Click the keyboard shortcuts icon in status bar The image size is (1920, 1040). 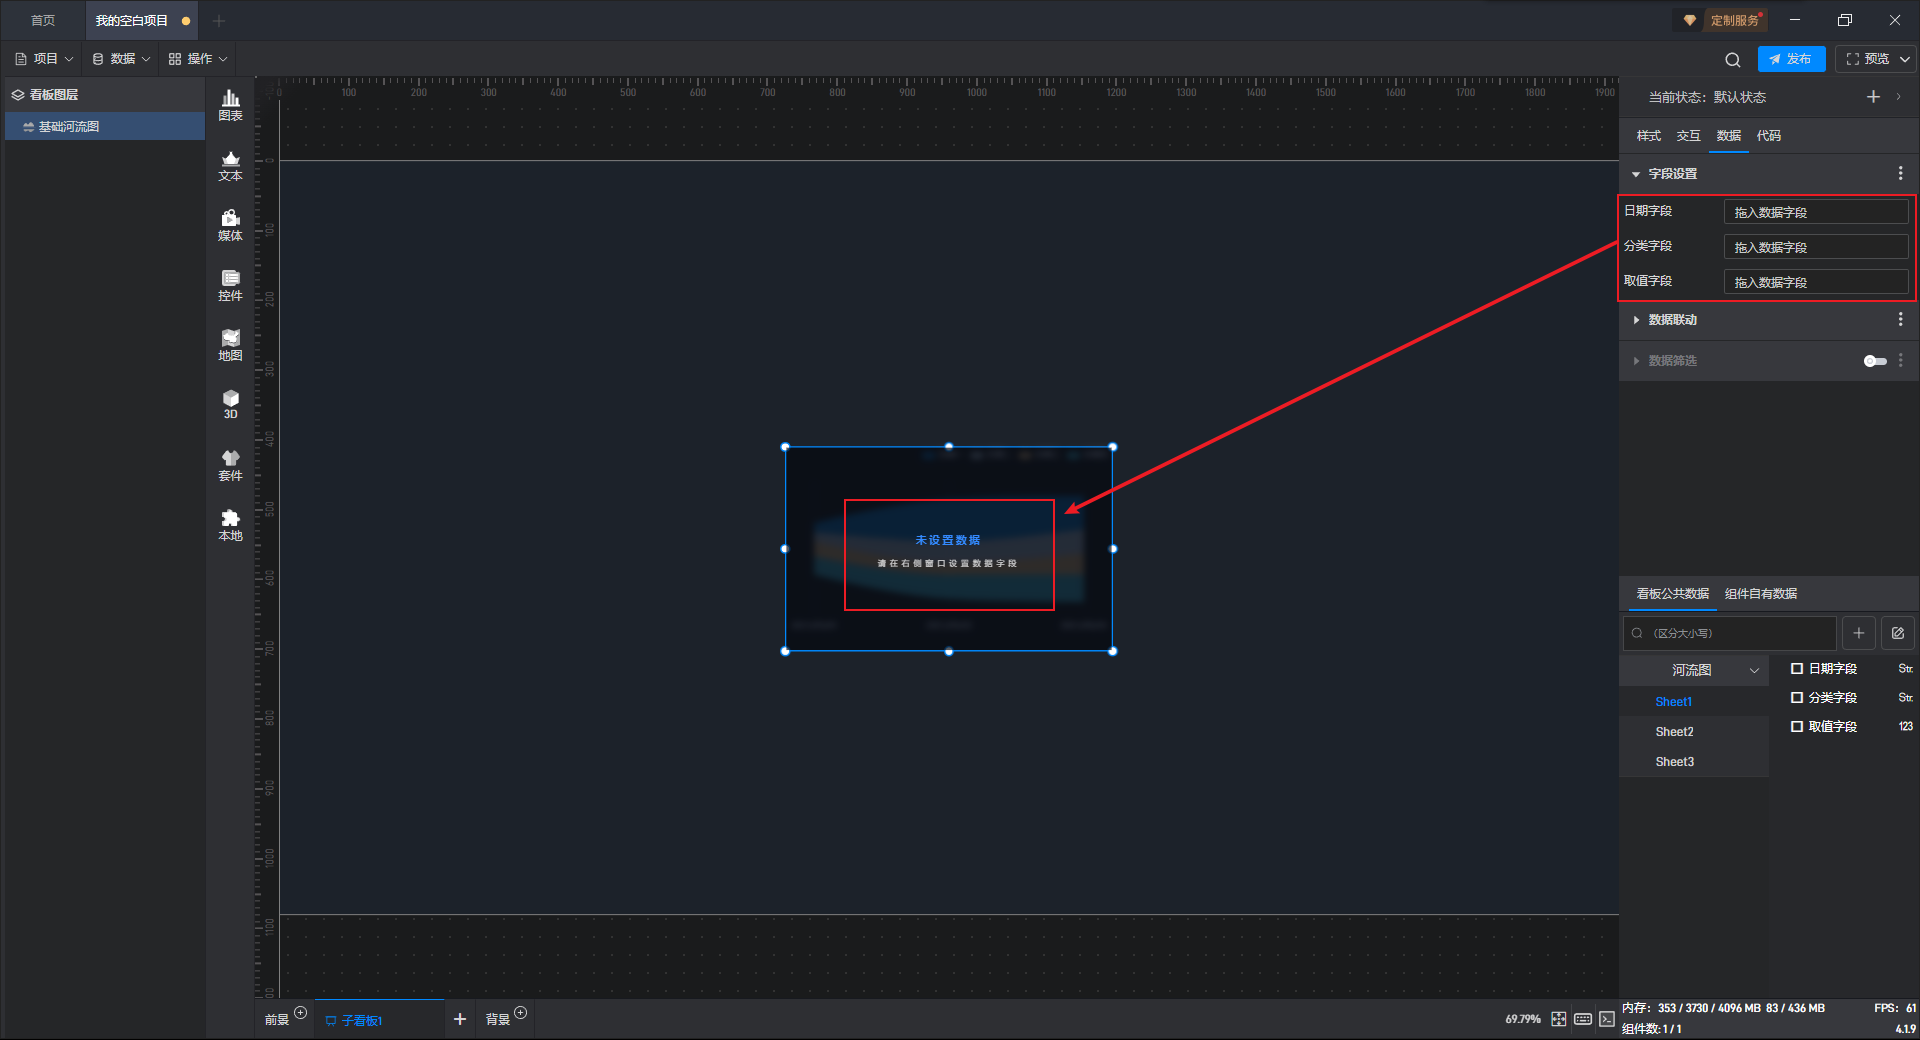pyautogui.click(x=1583, y=1019)
